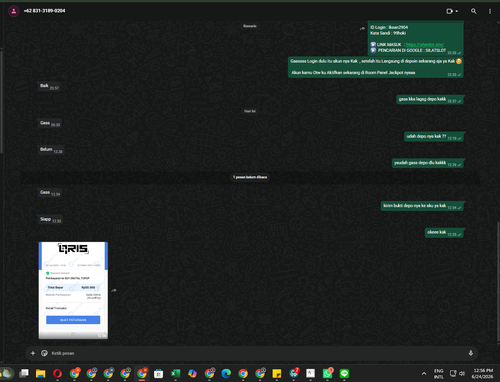Open Excel from the taskbar
The image size is (500, 382).
coord(175,373)
